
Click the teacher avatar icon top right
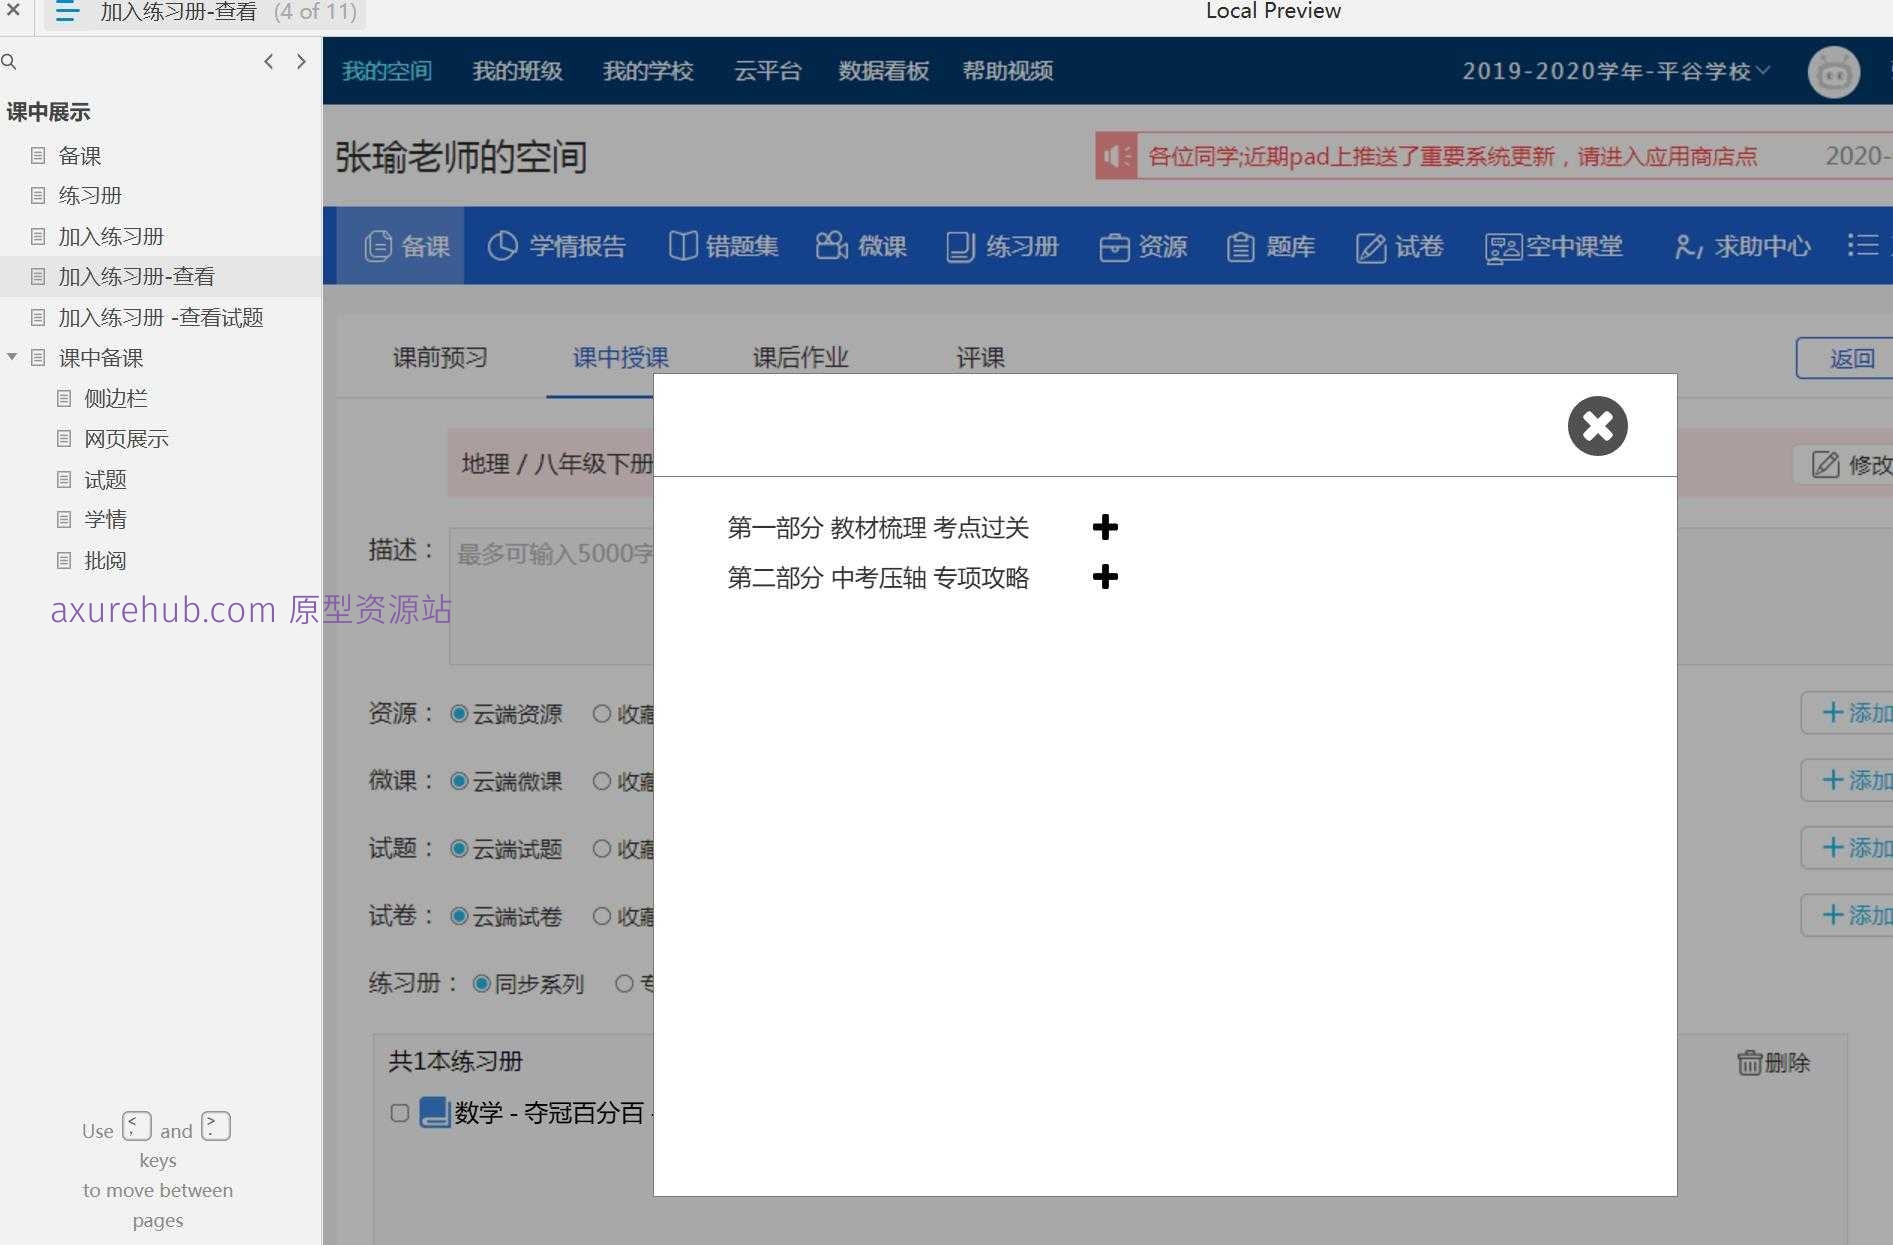1832,71
